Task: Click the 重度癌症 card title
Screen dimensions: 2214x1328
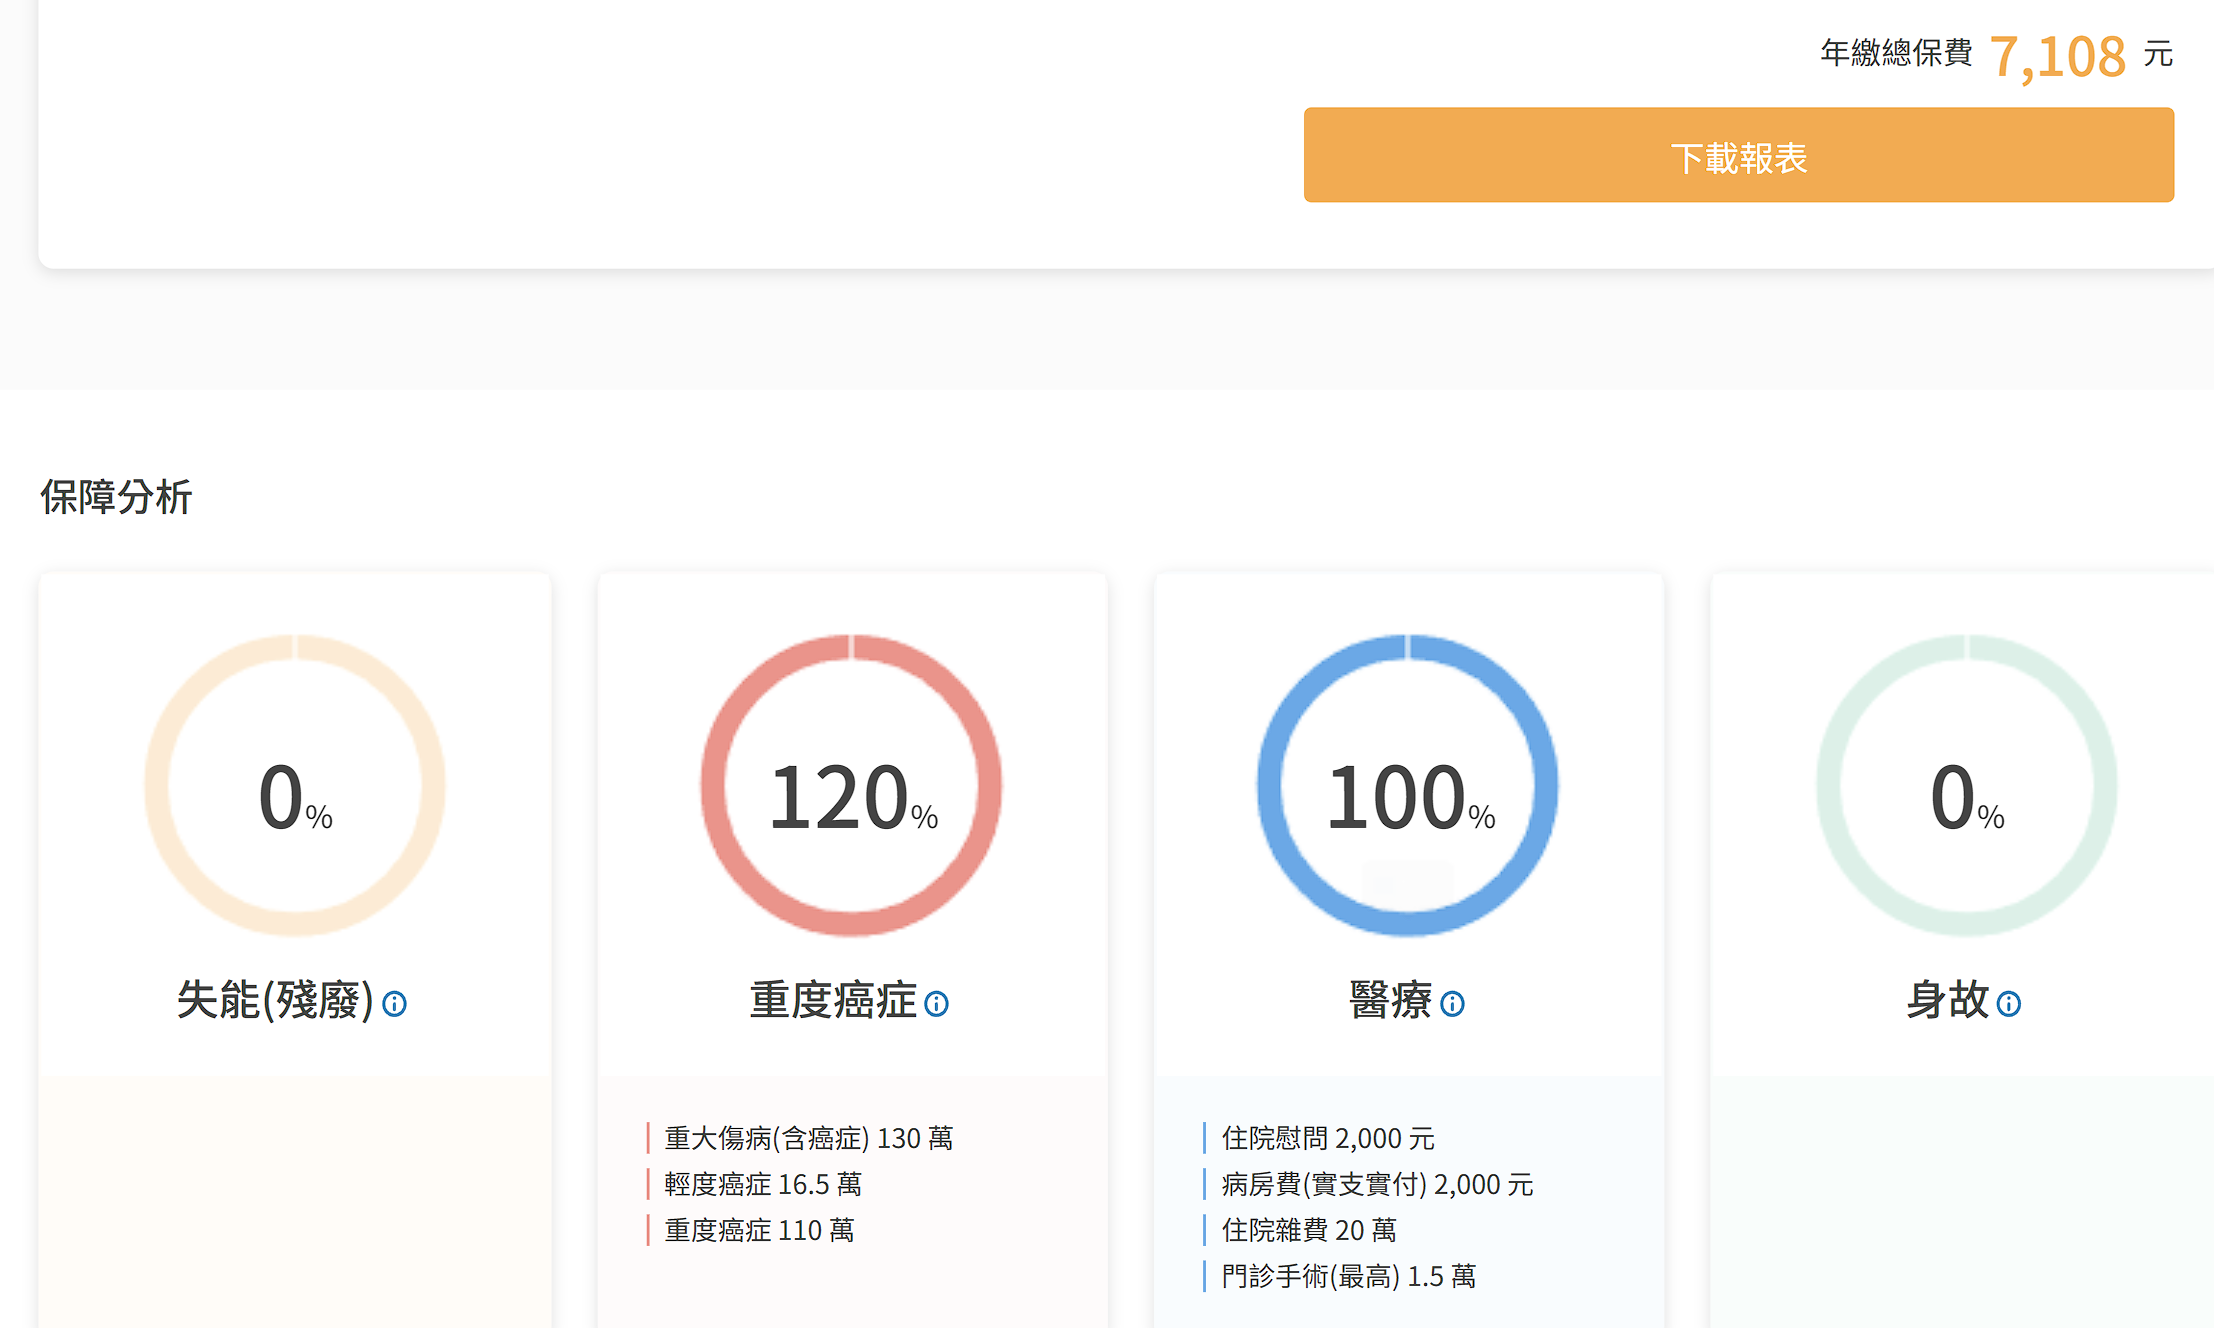Action: pyautogui.click(x=833, y=1000)
